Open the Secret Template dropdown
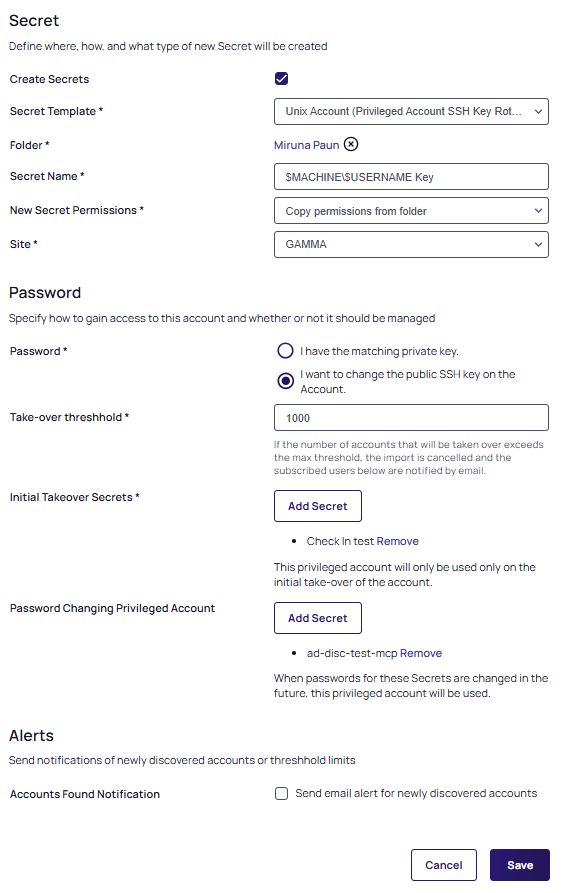Screen dimensions: 562x893 click(411, 112)
